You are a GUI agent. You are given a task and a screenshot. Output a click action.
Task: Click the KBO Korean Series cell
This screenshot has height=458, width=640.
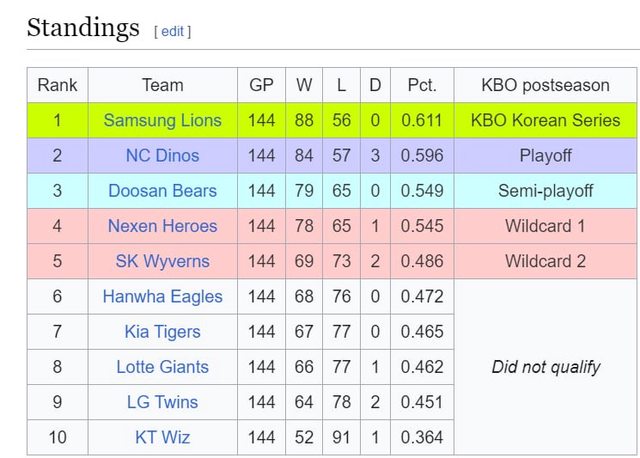(x=545, y=120)
